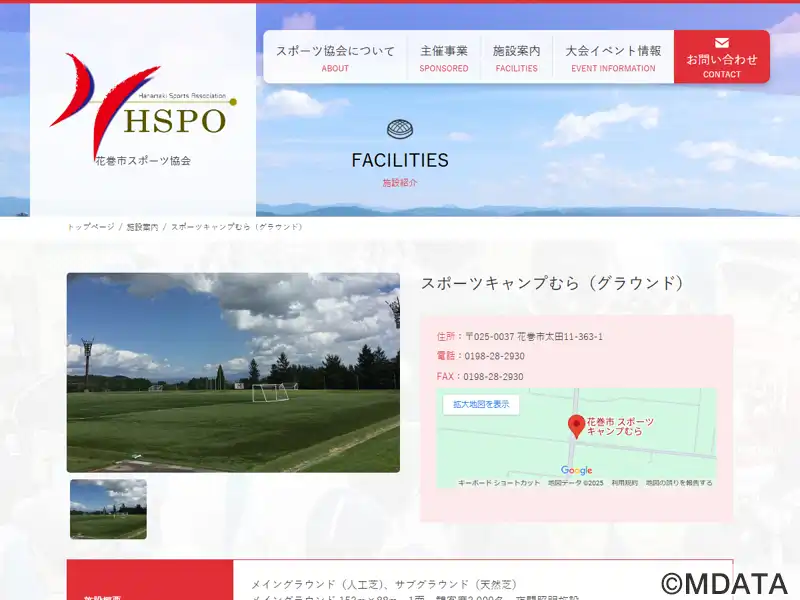This screenshot has width=800, height=600.
Task: Go to トップページ breadcrumb link
Action: 91,227
